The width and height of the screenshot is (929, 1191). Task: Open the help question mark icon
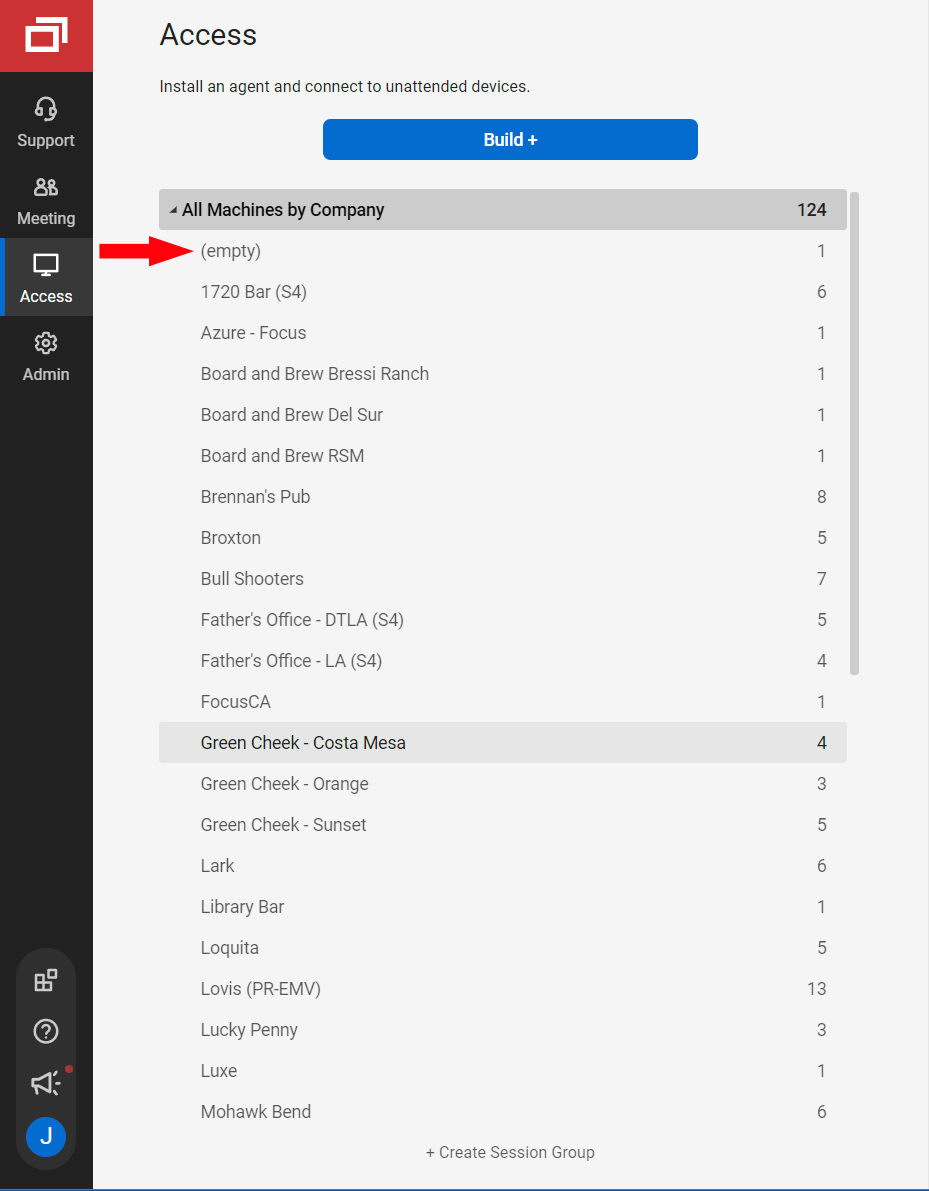[46, 1031]
